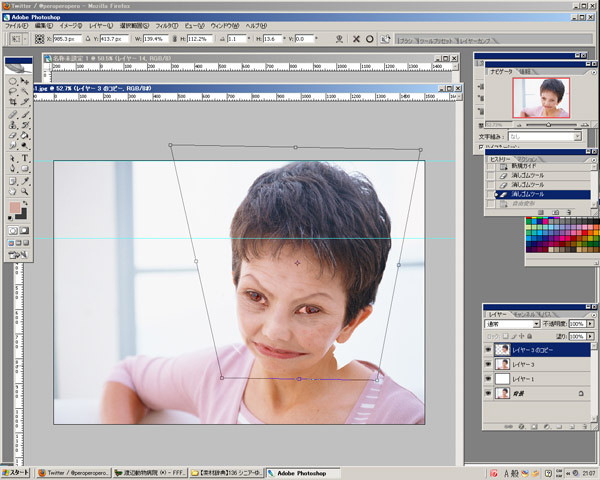This screenshot has height=480, width=600.
Task: Select the Dodge/Burn tool
Action: (24, 145)
